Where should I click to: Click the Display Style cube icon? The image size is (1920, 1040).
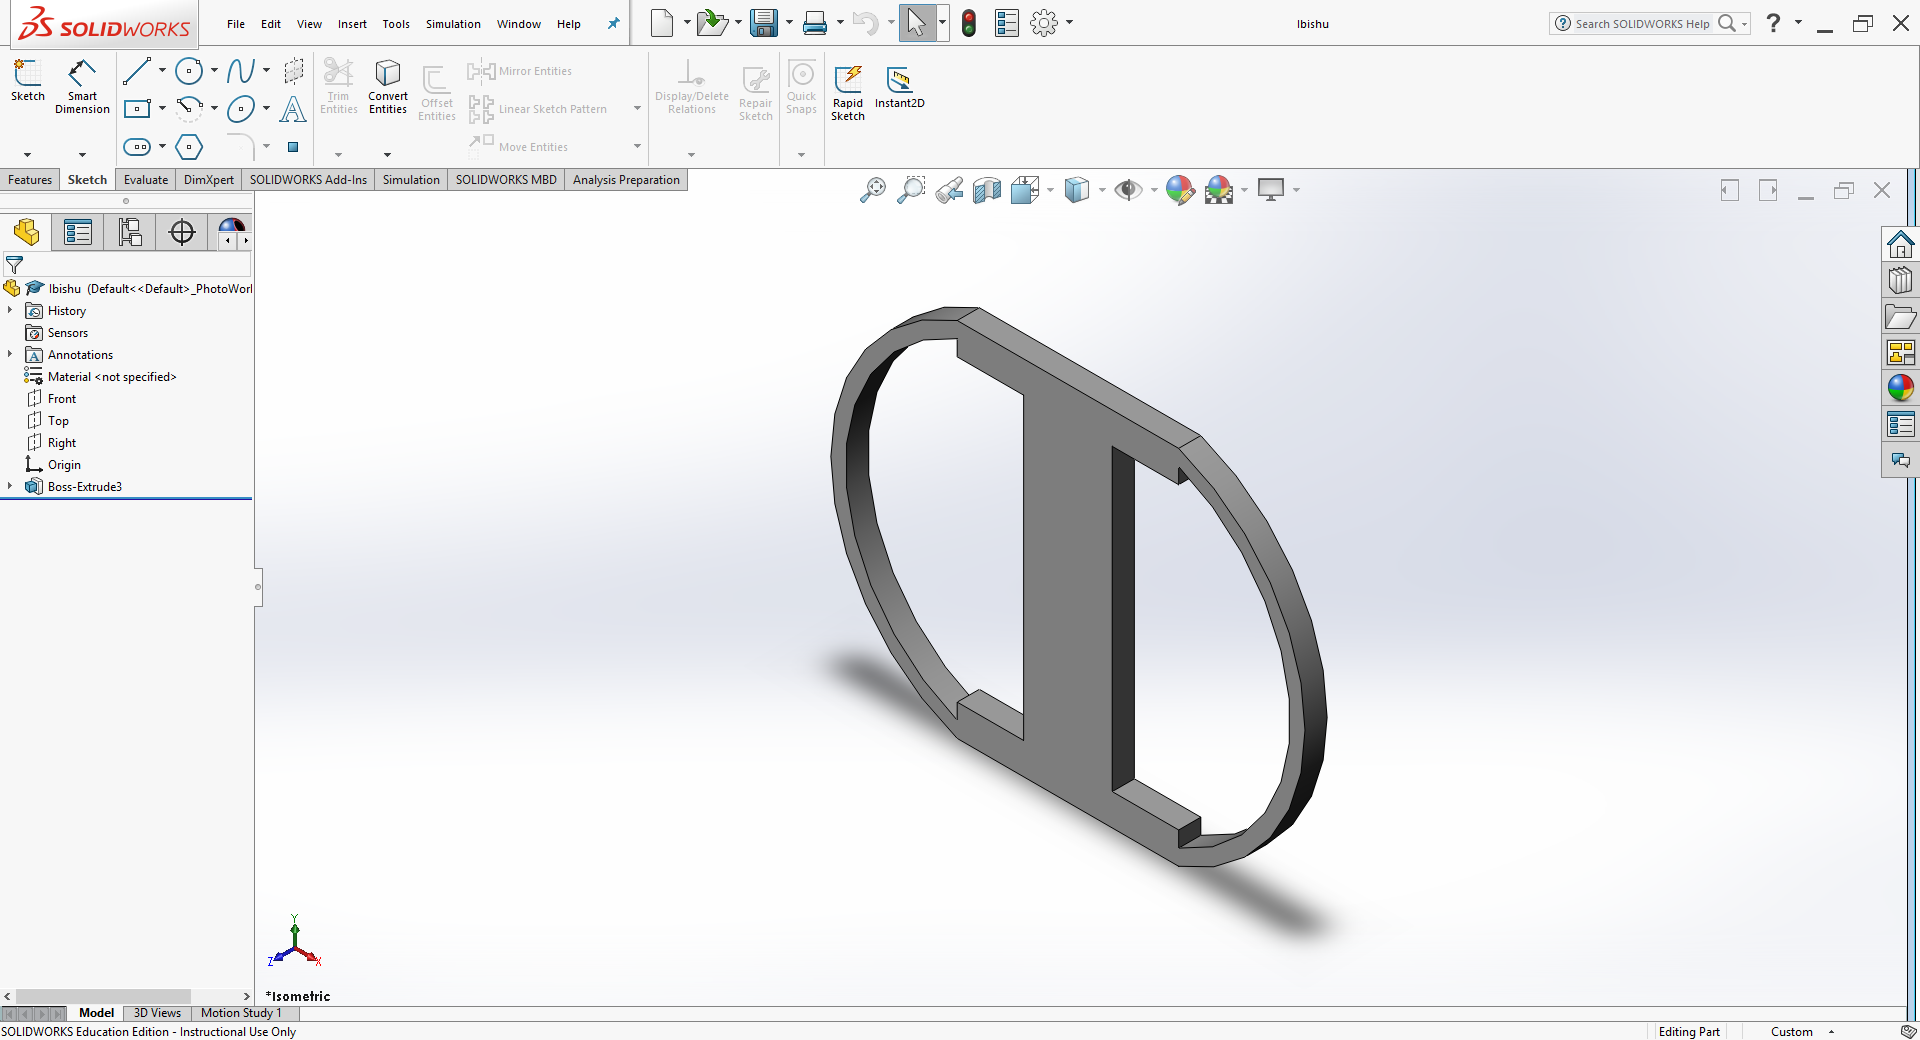pos(1077,190)
